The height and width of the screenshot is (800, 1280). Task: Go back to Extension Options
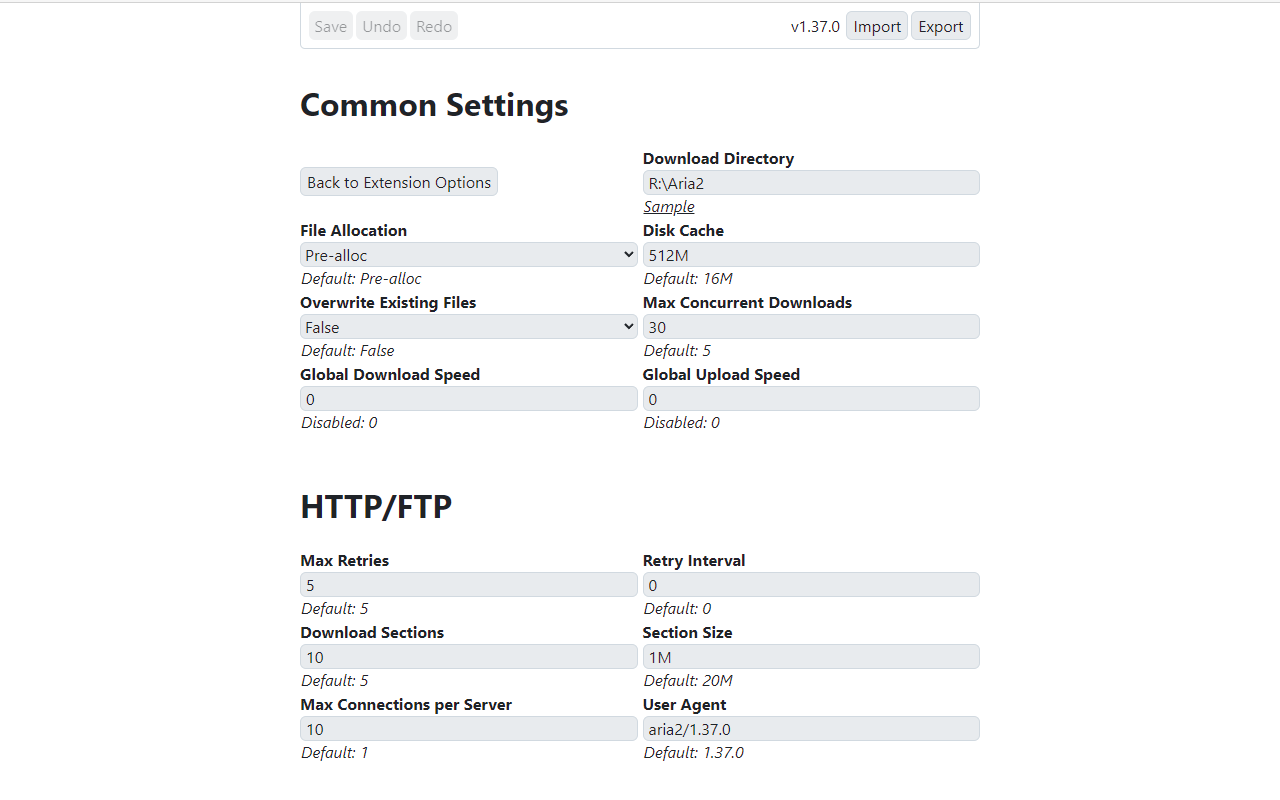(x=399, y=182)
